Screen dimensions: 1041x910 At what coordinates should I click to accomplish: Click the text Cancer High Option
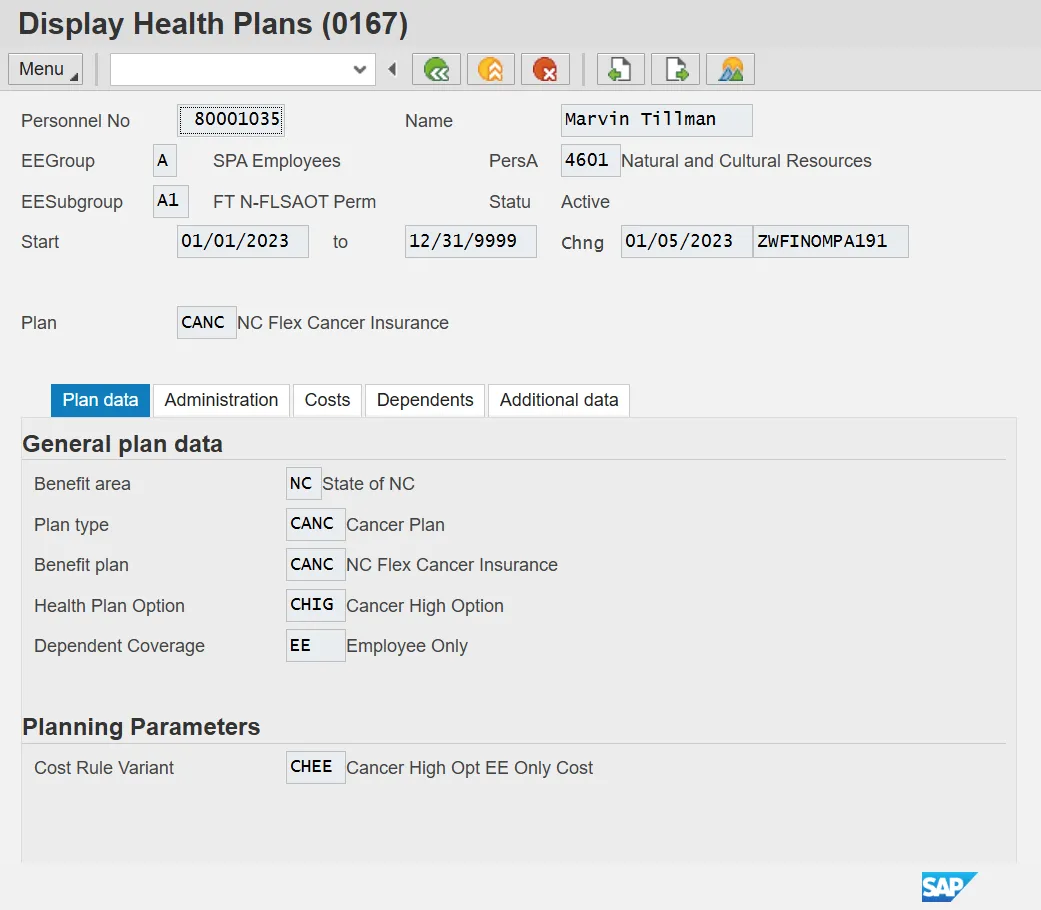[x=425, y=606]
